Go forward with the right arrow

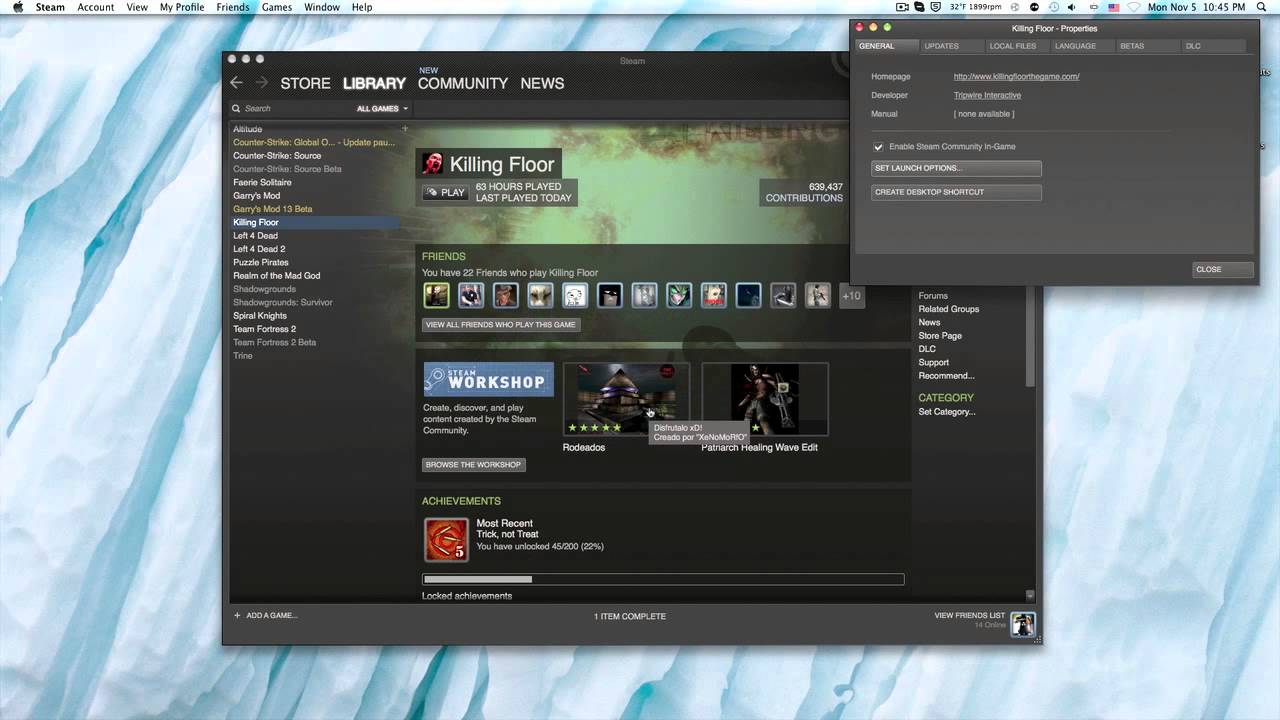(x=262, y=83)
